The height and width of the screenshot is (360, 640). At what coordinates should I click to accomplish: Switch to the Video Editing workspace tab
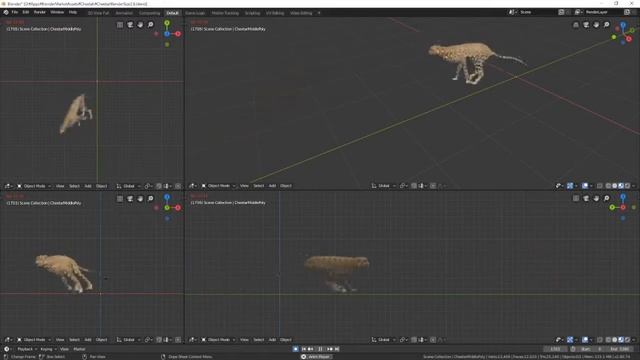coord(301,13)
